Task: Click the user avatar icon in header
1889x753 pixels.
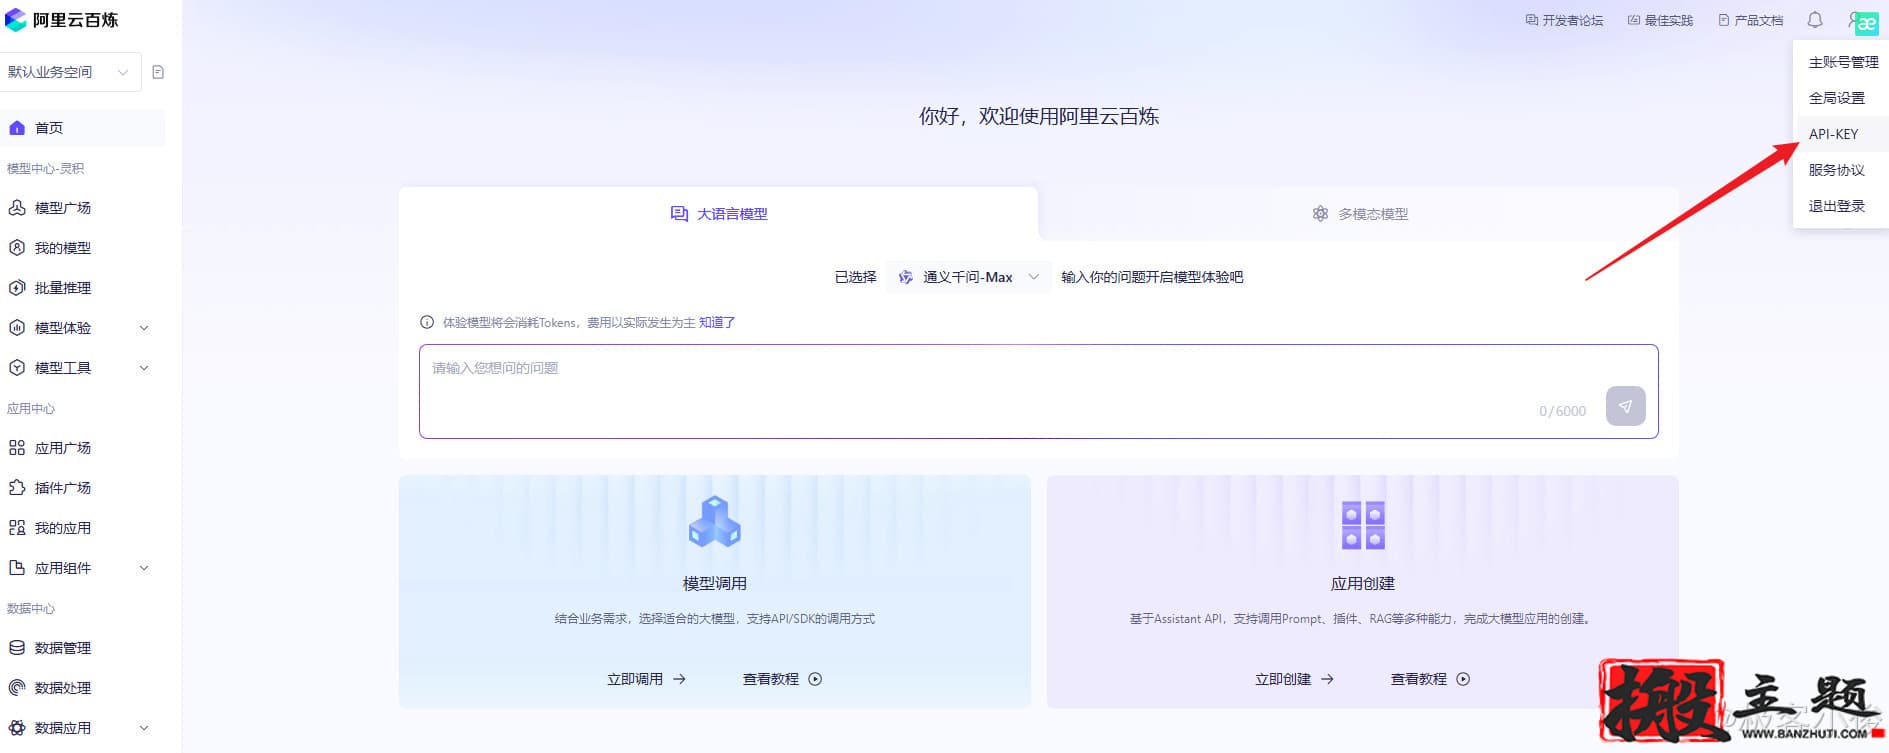Action: point(1864,22)
